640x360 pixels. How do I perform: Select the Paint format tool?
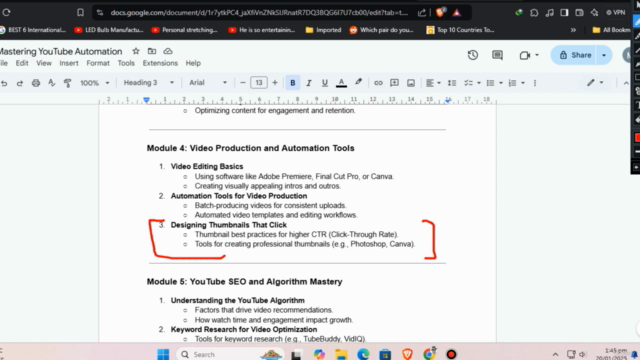67,83
